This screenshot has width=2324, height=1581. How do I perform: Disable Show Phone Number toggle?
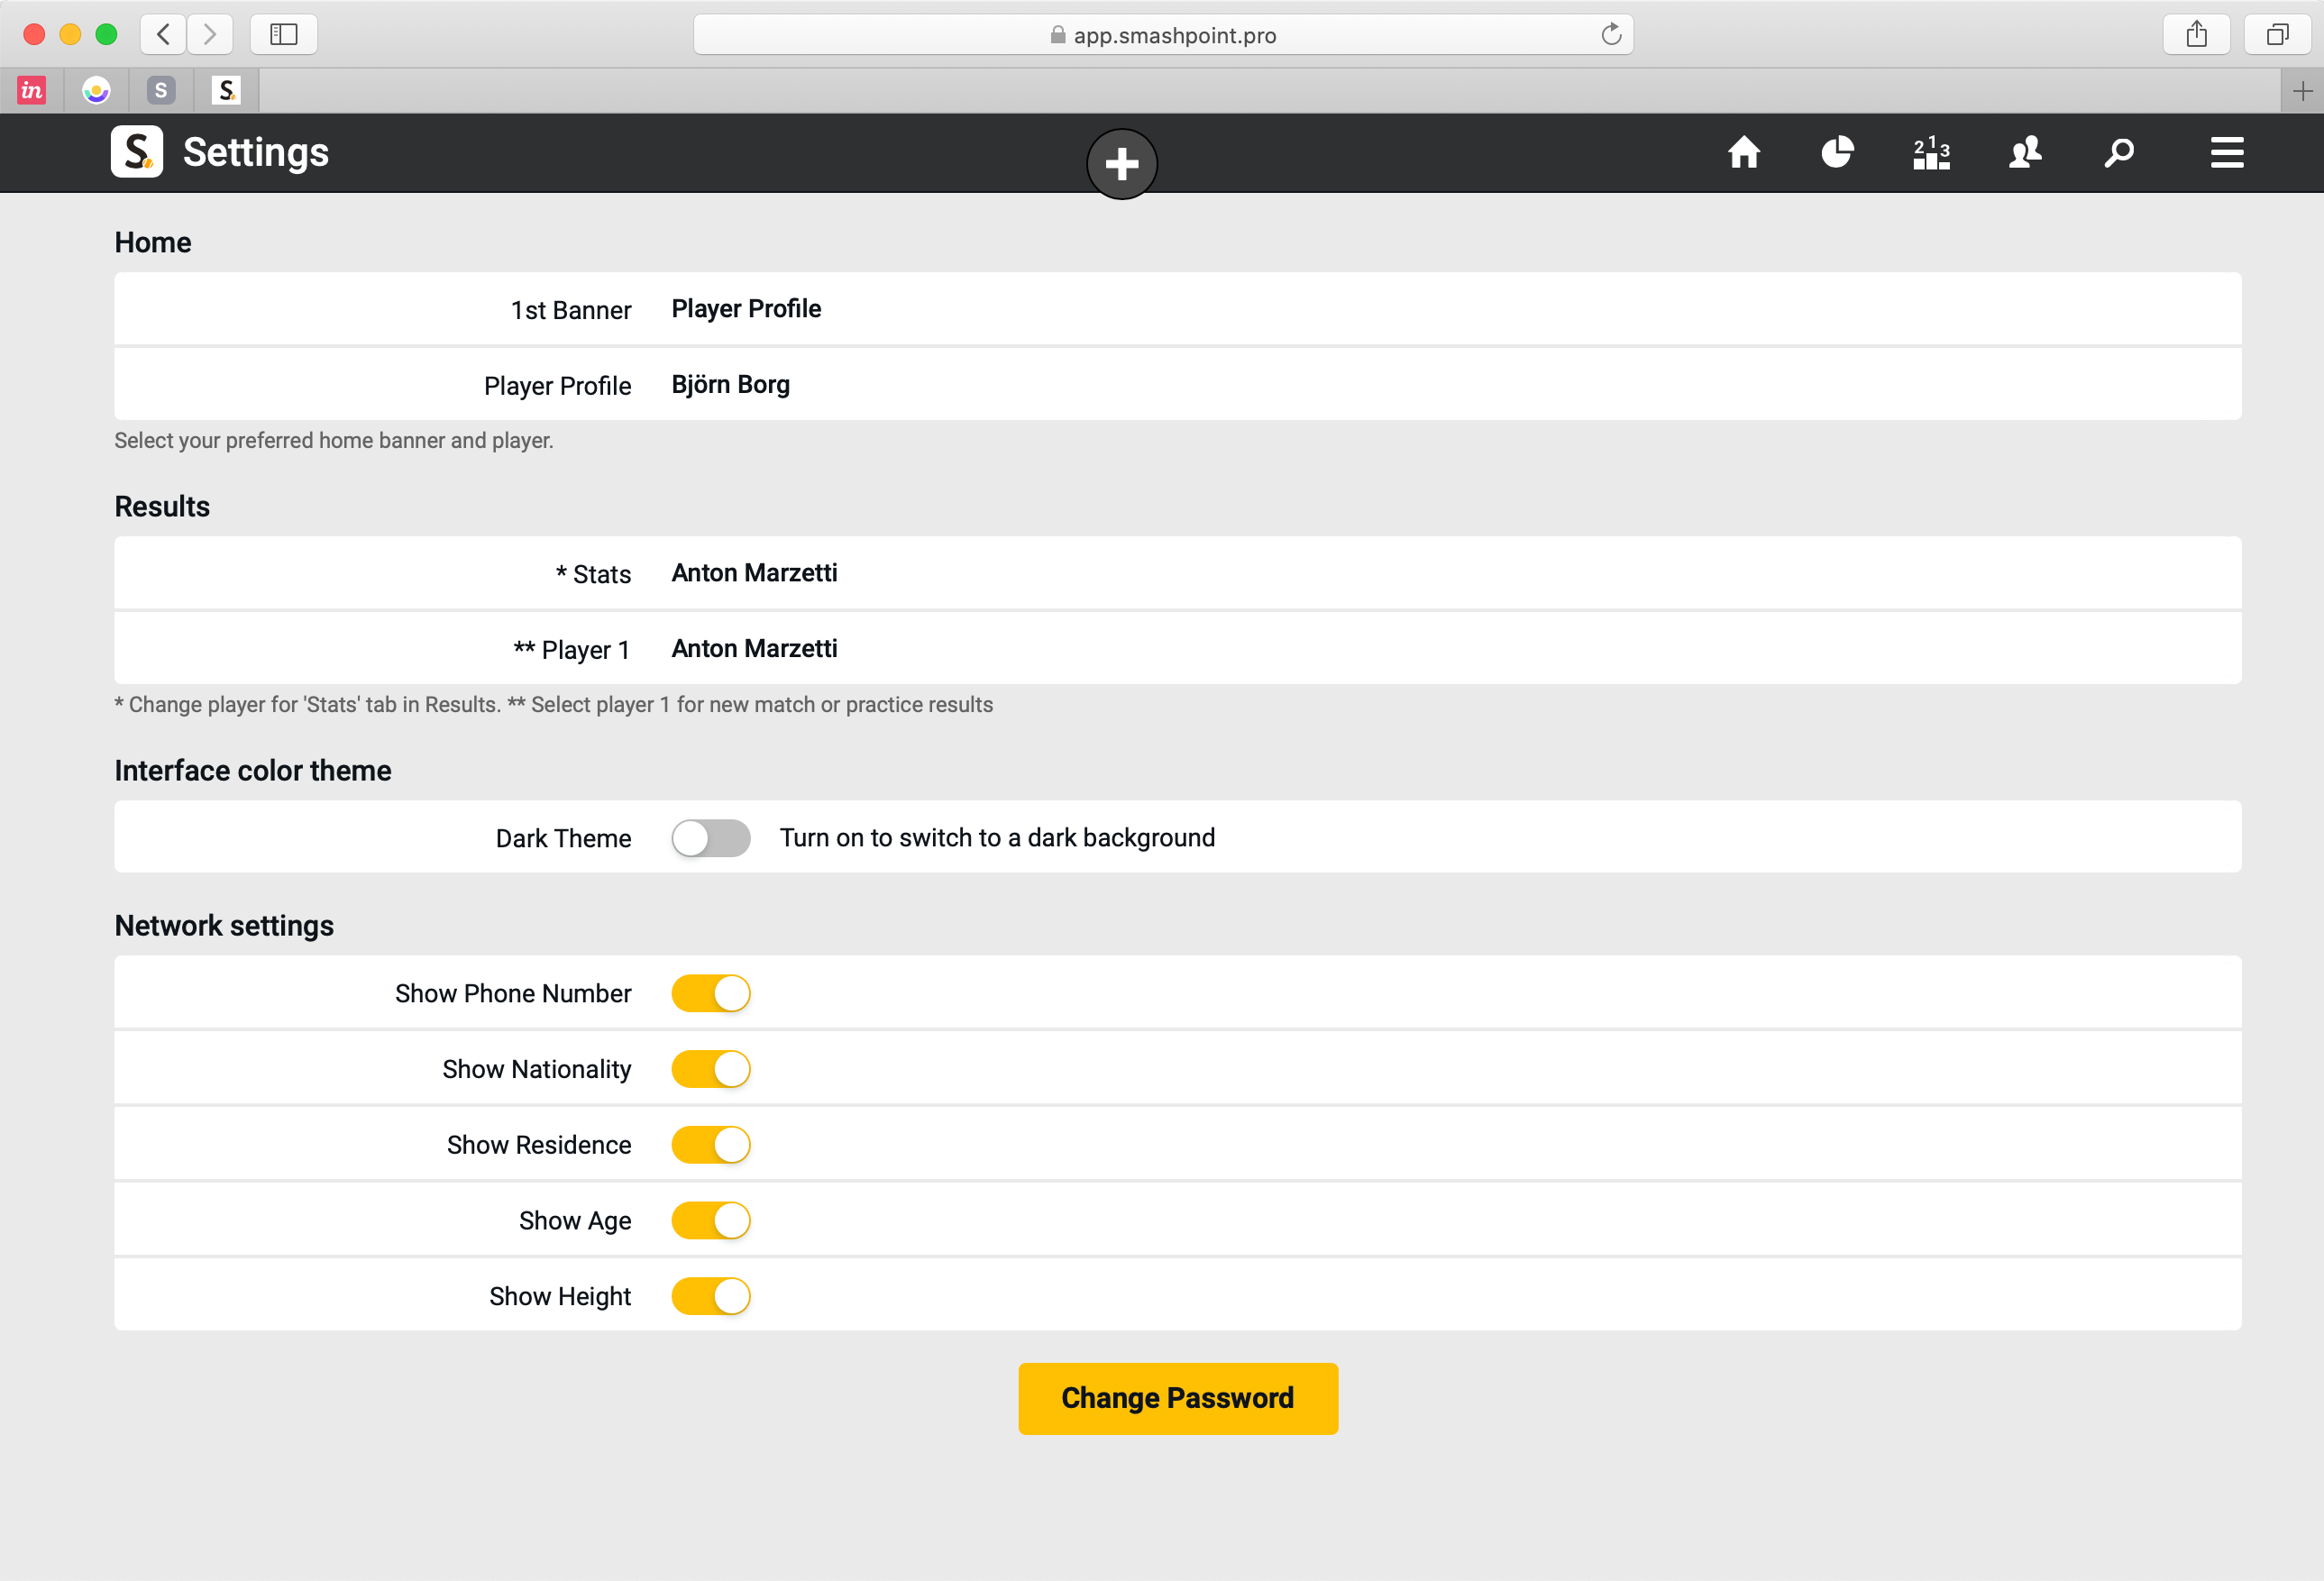[710, 993]
